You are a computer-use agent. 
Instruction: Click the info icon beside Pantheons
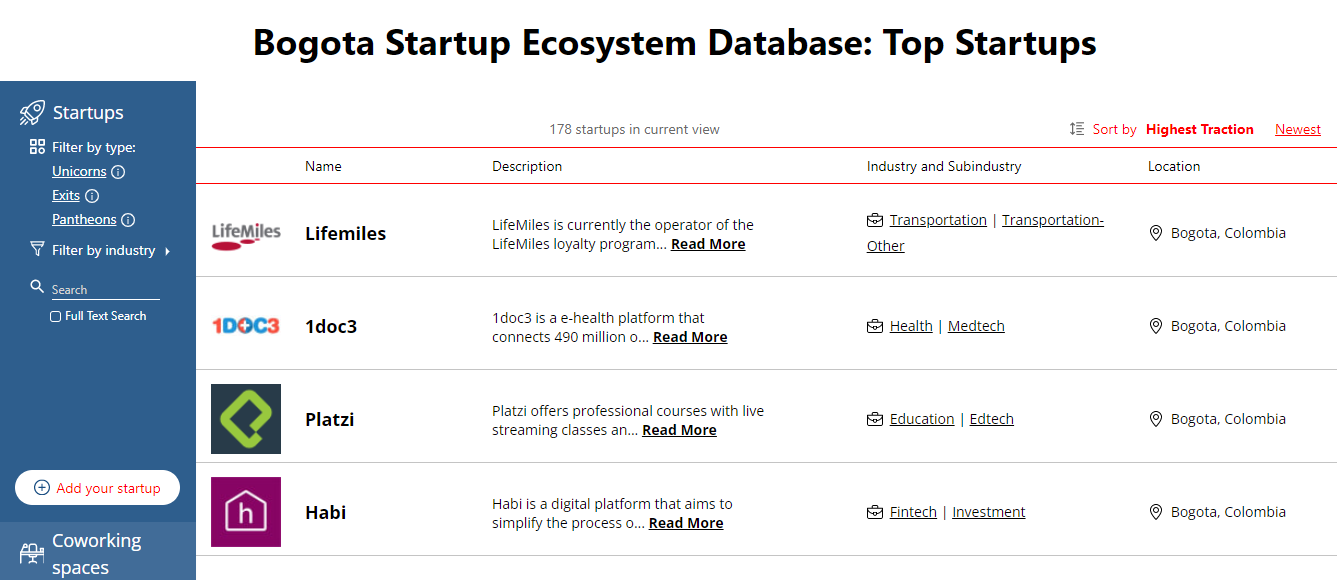click(x=128, y=220)
